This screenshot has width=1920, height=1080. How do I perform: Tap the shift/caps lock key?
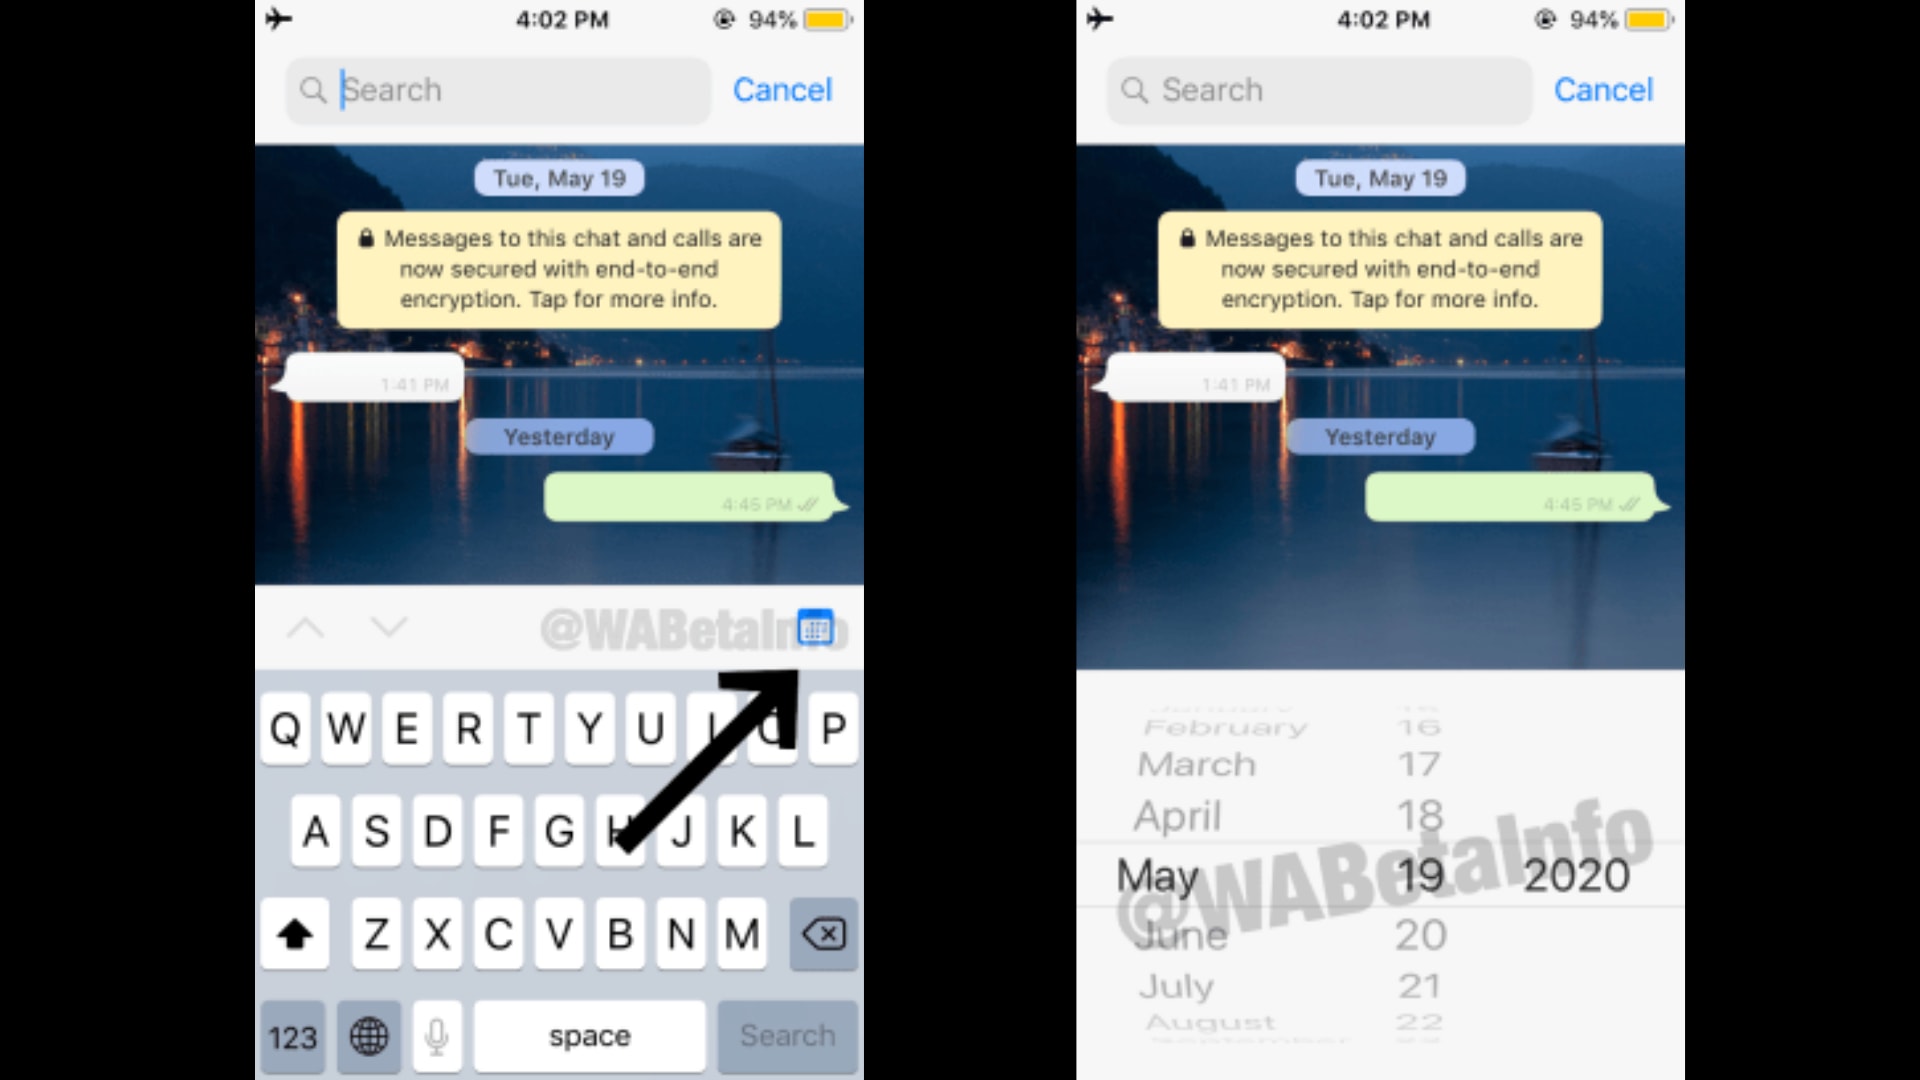pyautogui.click(x=295, y=932)
